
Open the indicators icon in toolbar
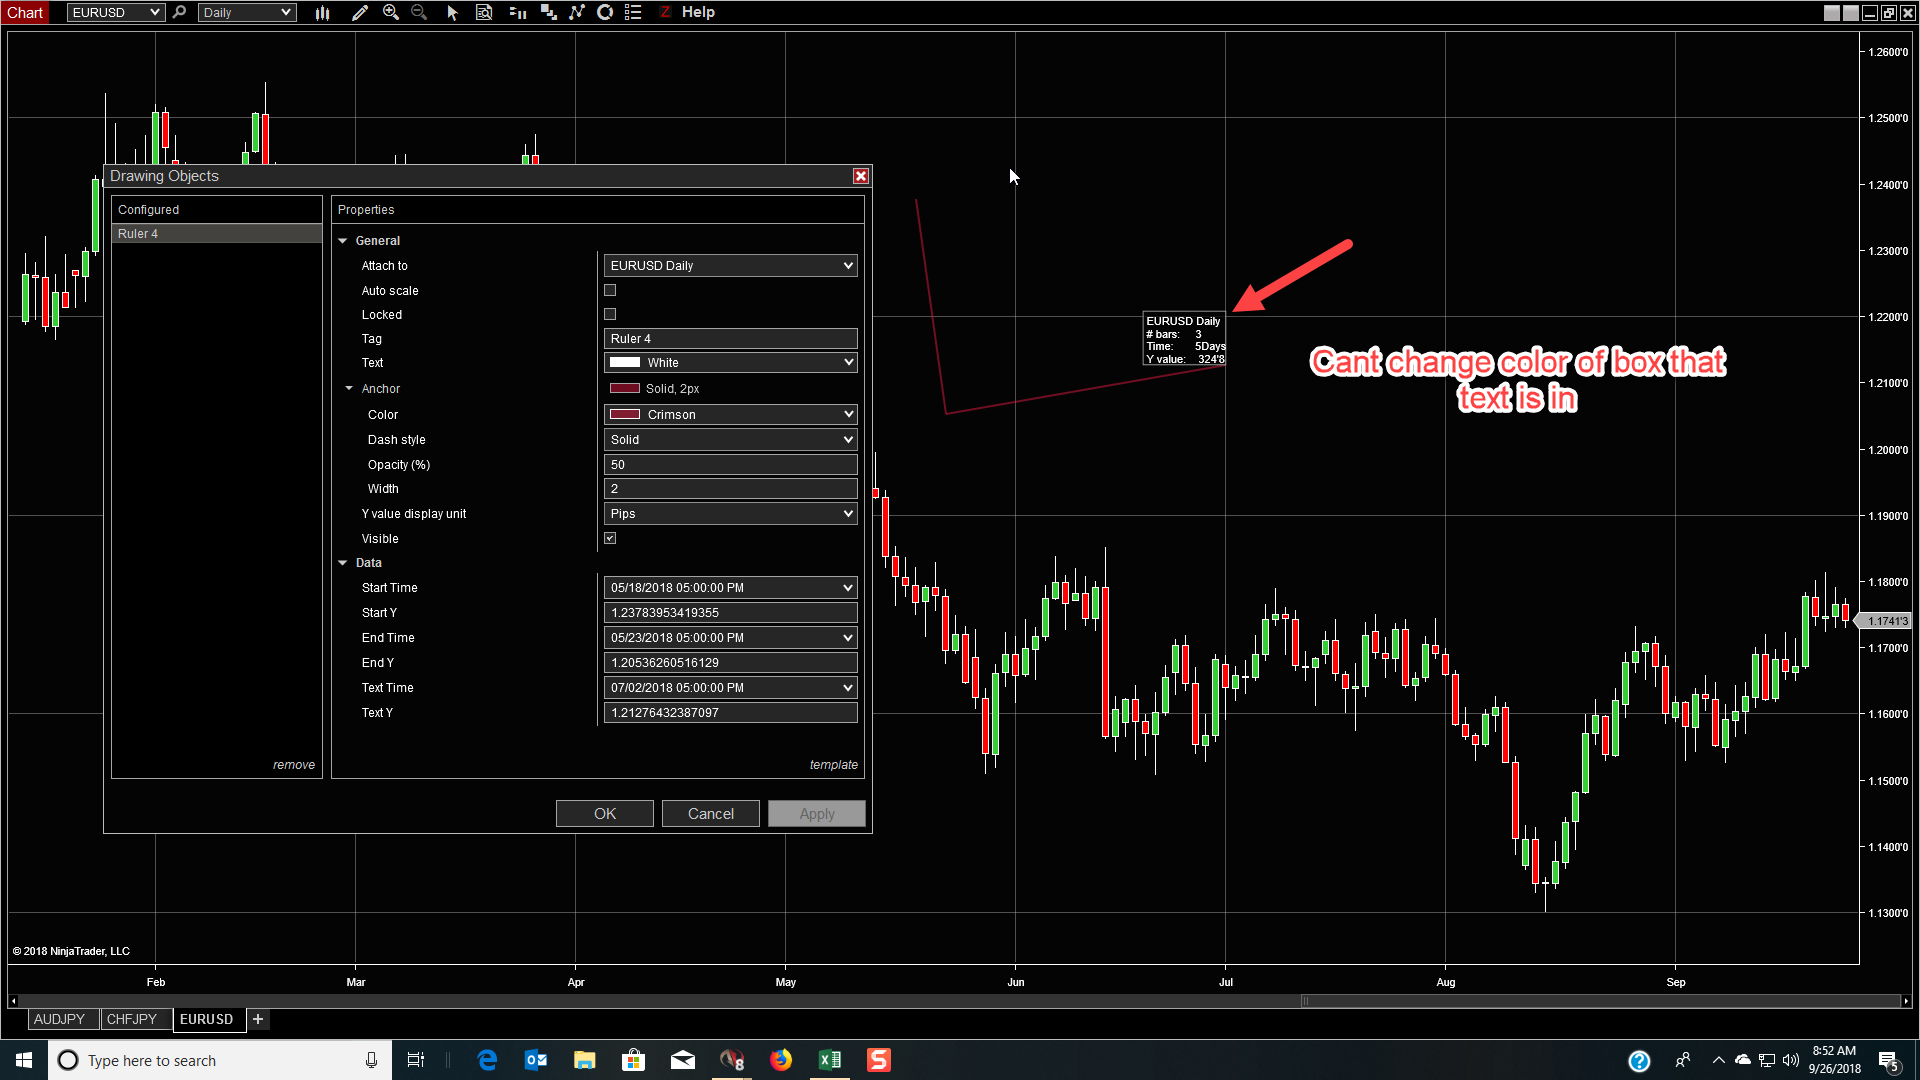pyautogui.click(x=577, y=13)
